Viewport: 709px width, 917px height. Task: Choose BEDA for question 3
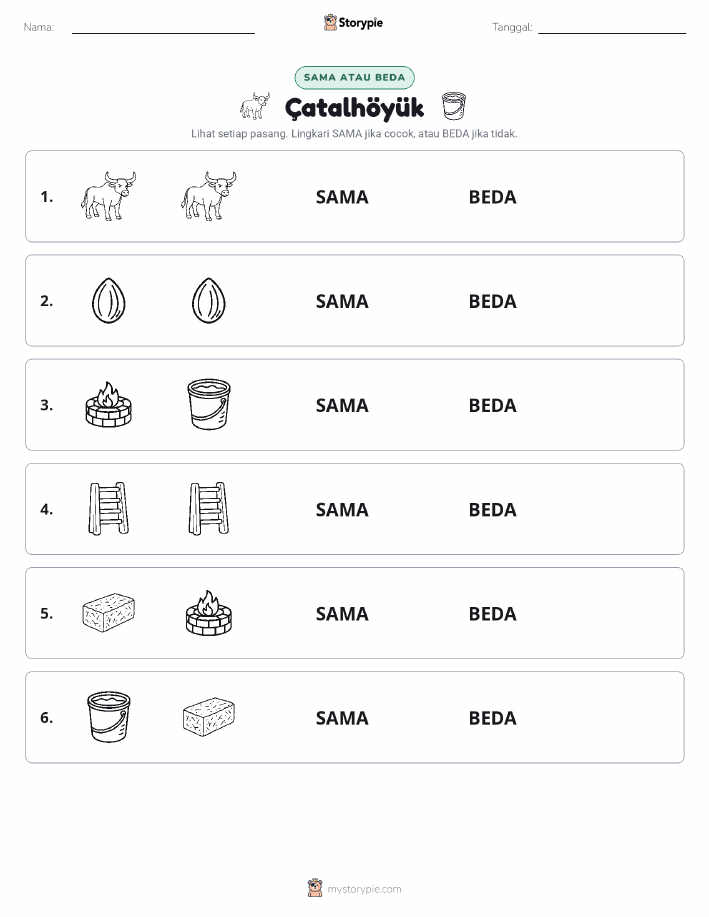(493, 405)
